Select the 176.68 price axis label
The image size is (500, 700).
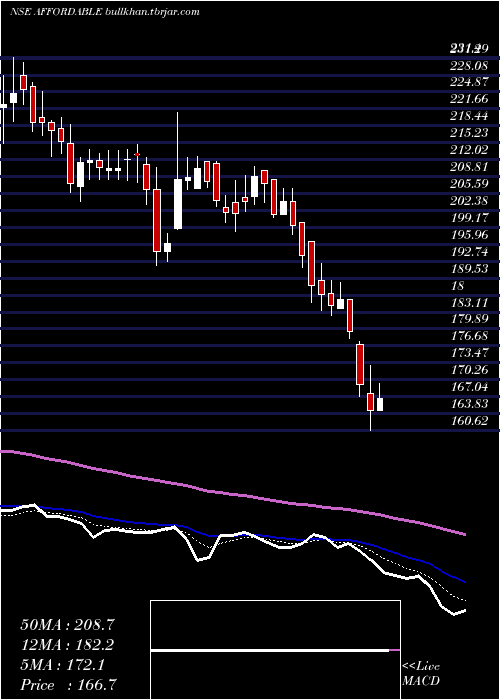point(468,337)
